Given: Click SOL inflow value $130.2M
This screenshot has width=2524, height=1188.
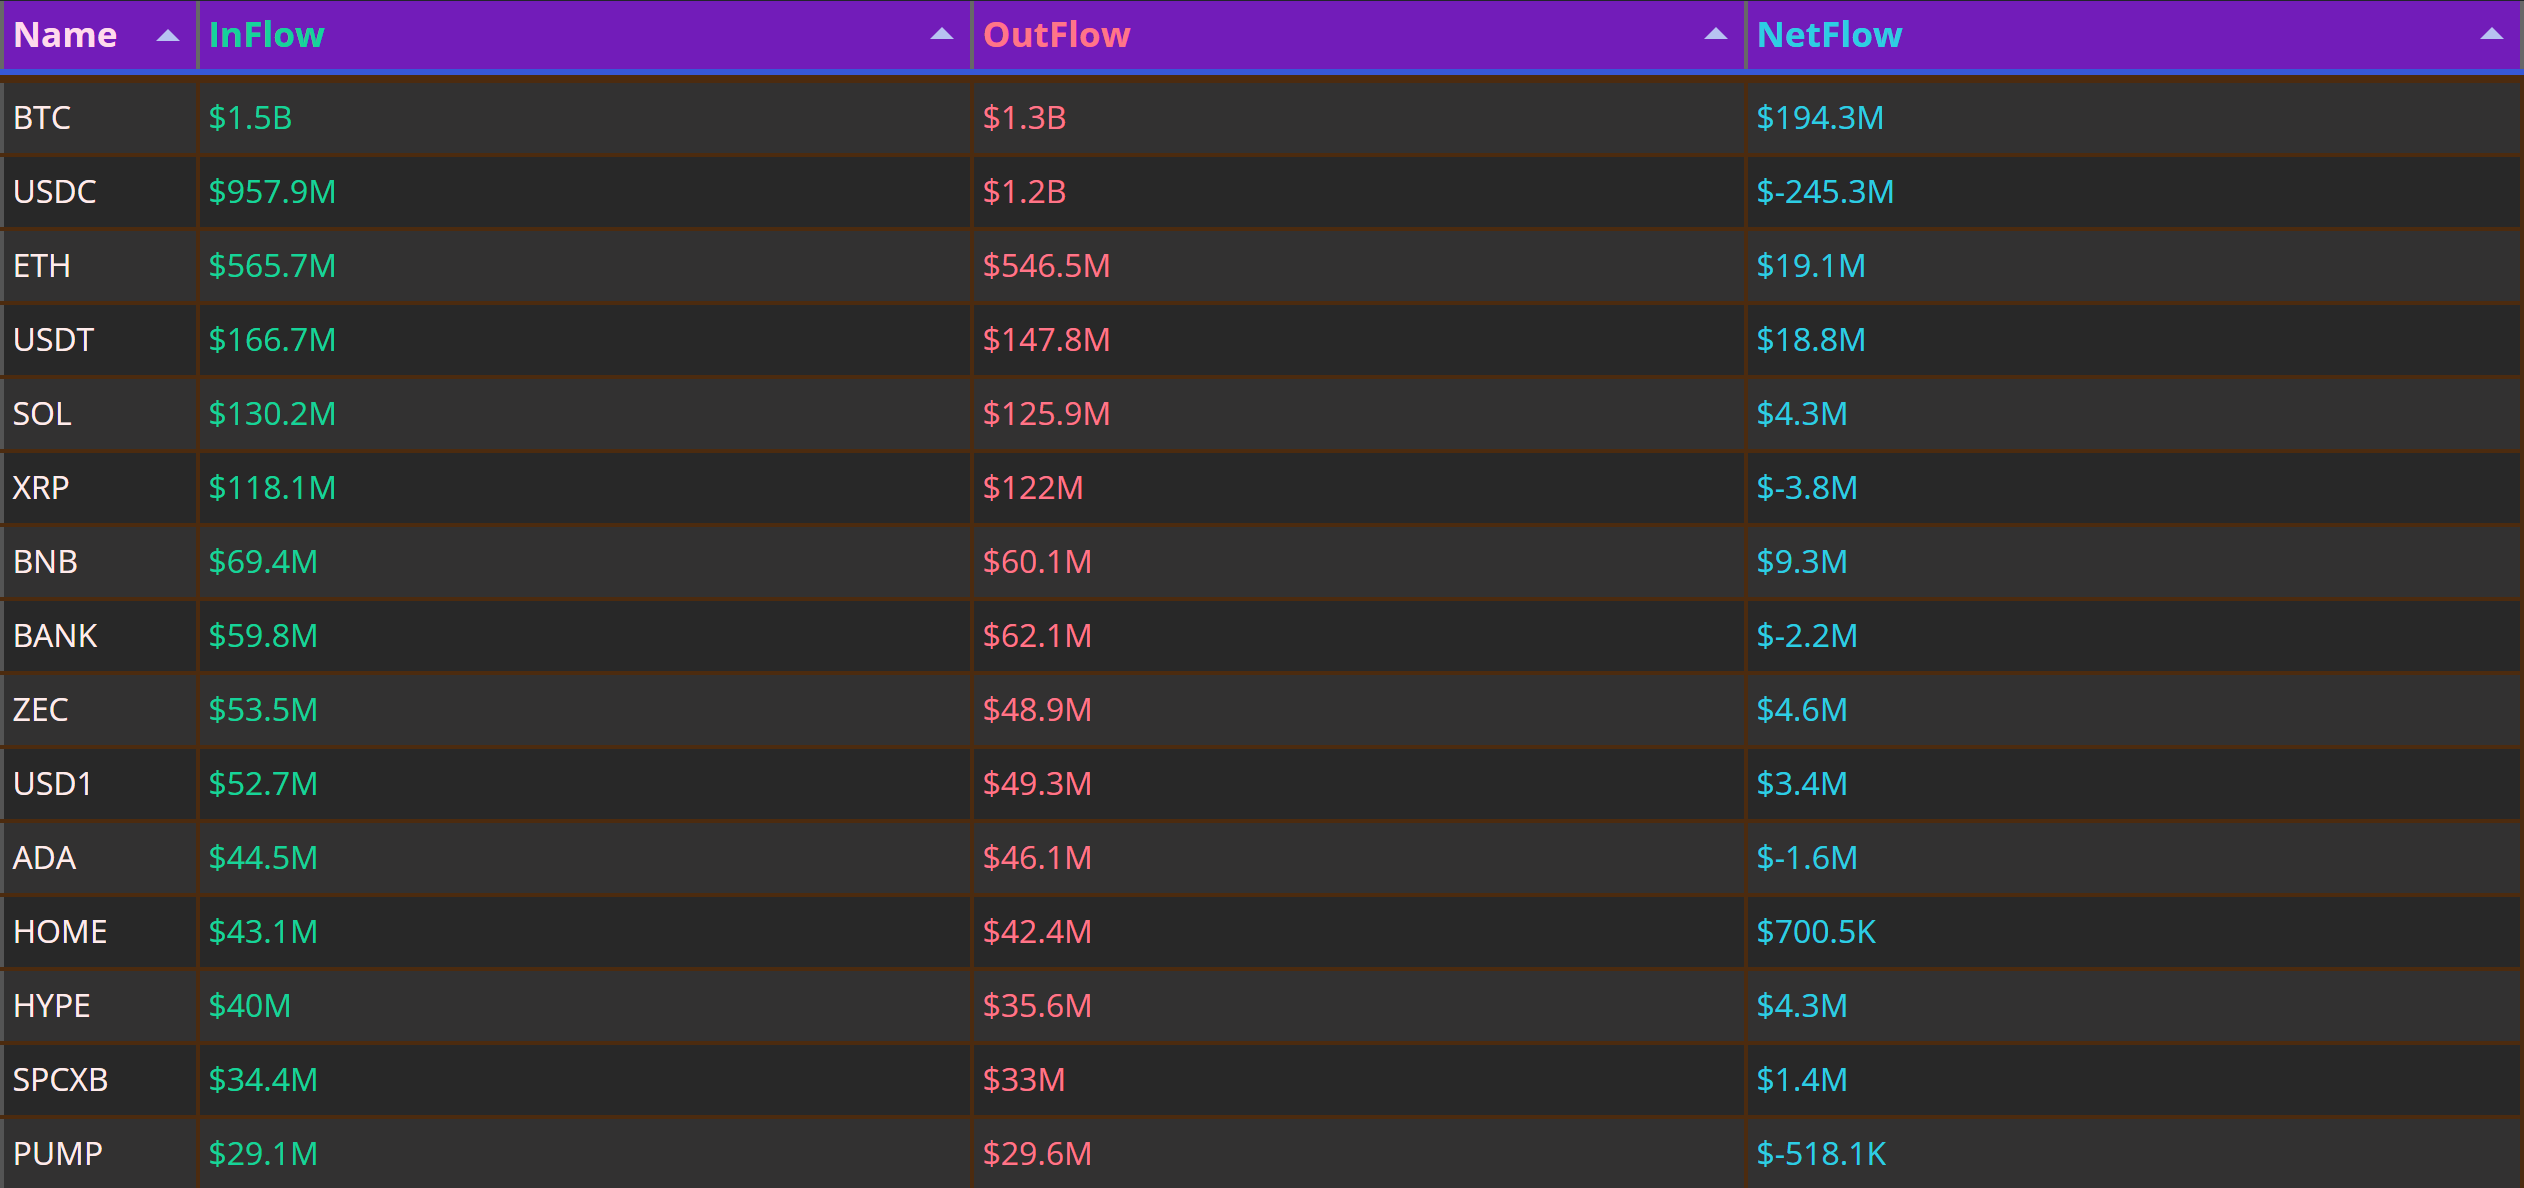Looking at the screenshot, I should [272, 414].
